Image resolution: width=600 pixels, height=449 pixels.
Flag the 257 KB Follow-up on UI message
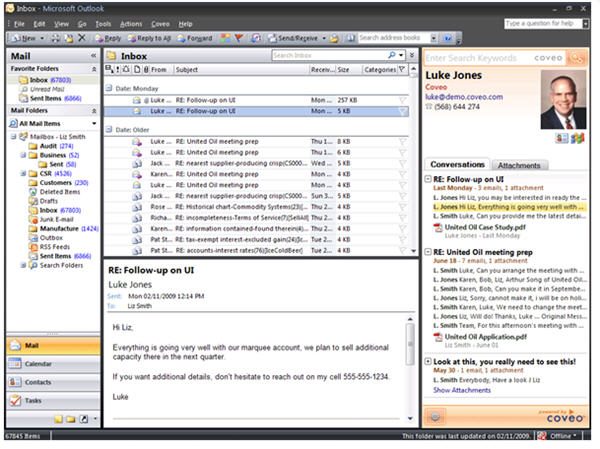pos(402,100)
